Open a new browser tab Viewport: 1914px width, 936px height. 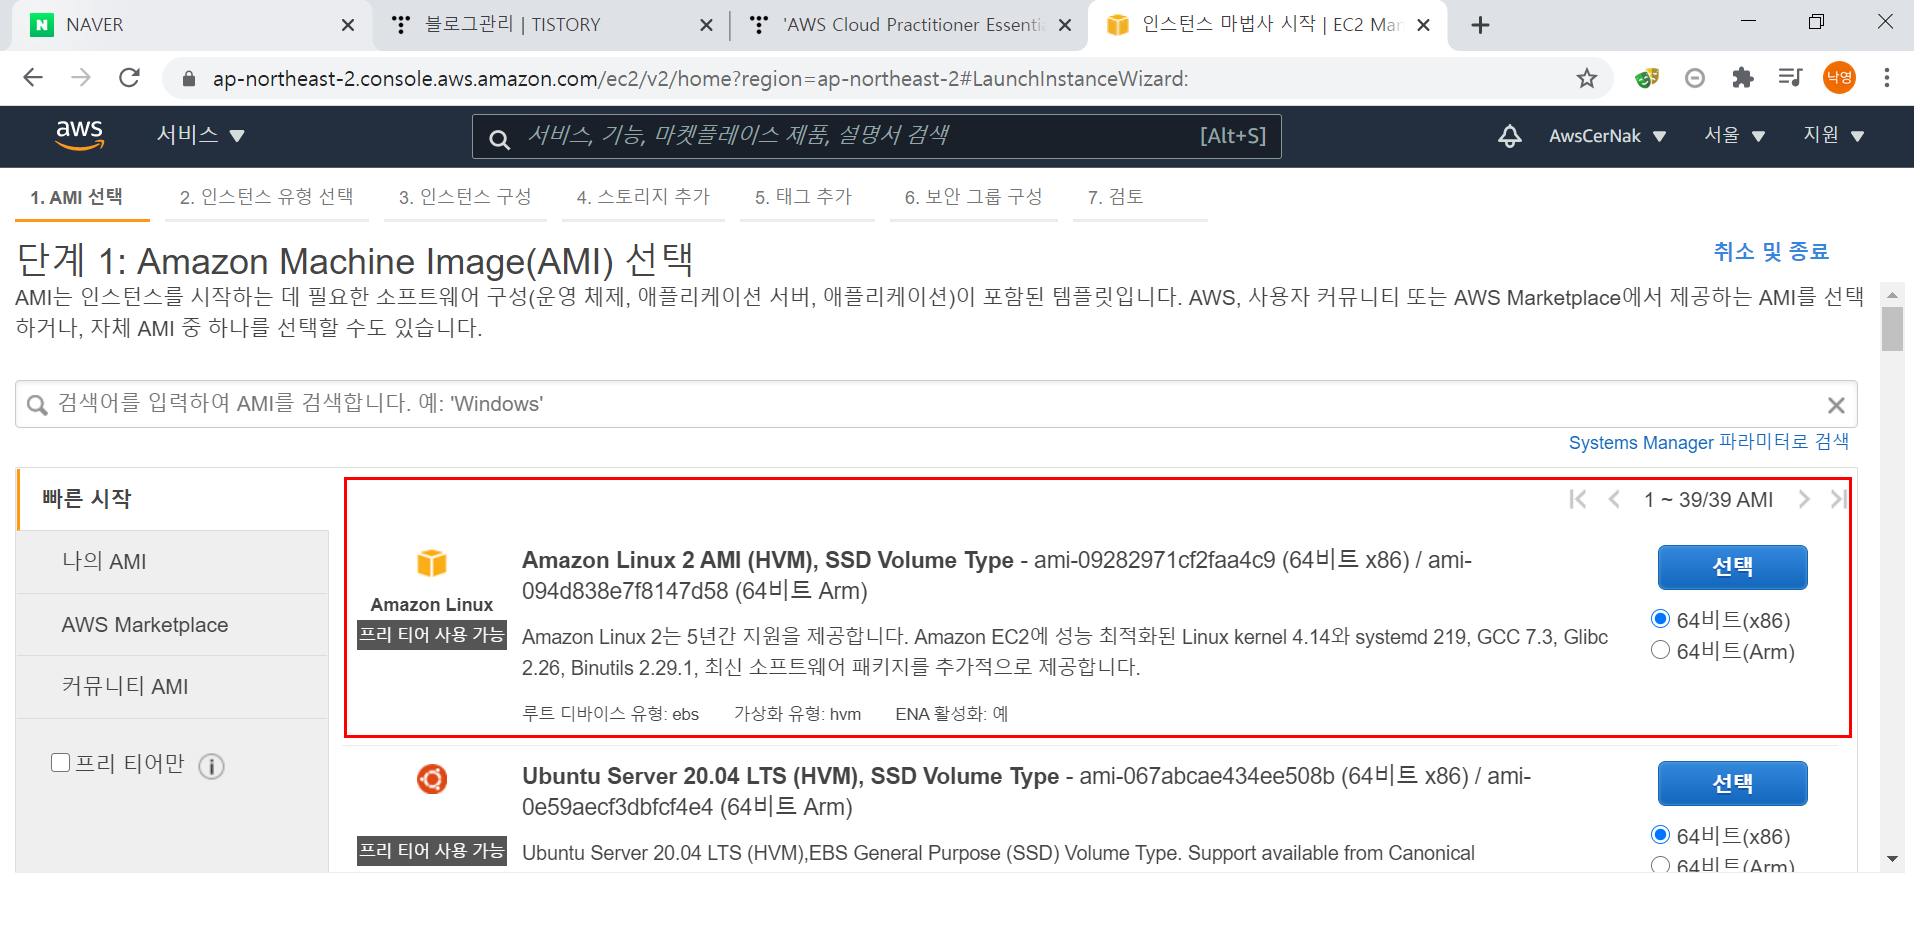coord(1481,25)
